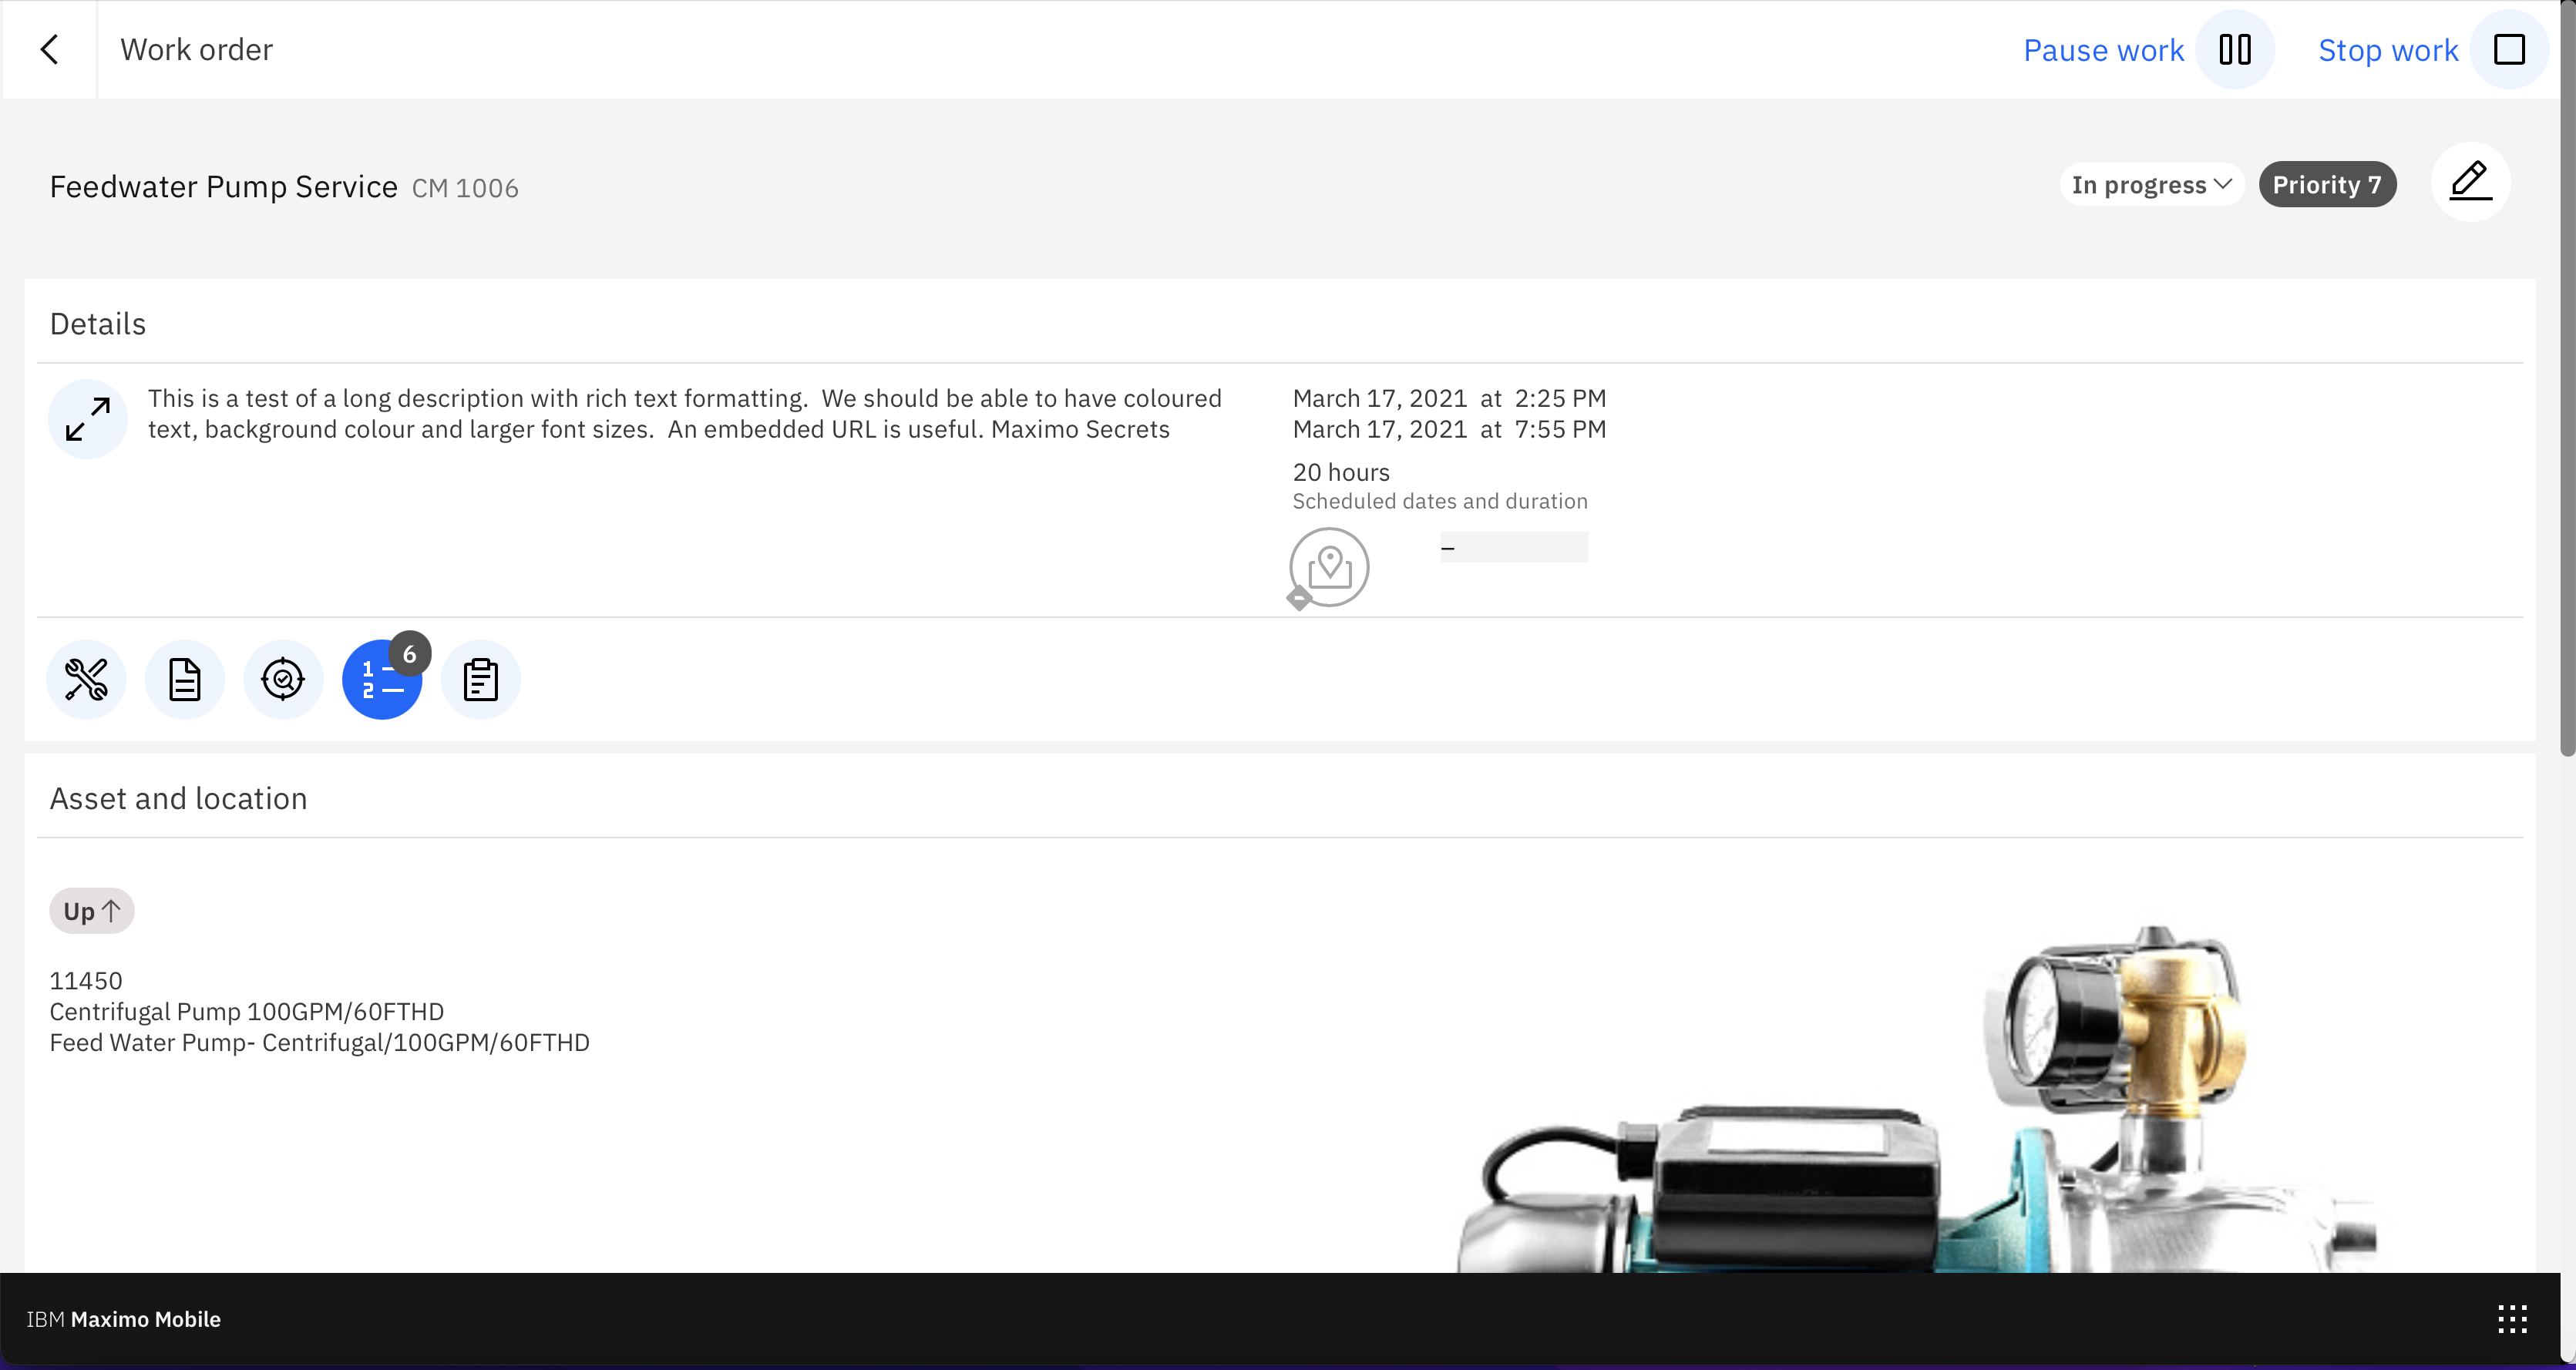2576x1370 pixels.
Task: Navigate back using the left chevron
Action: click(49, 49)
